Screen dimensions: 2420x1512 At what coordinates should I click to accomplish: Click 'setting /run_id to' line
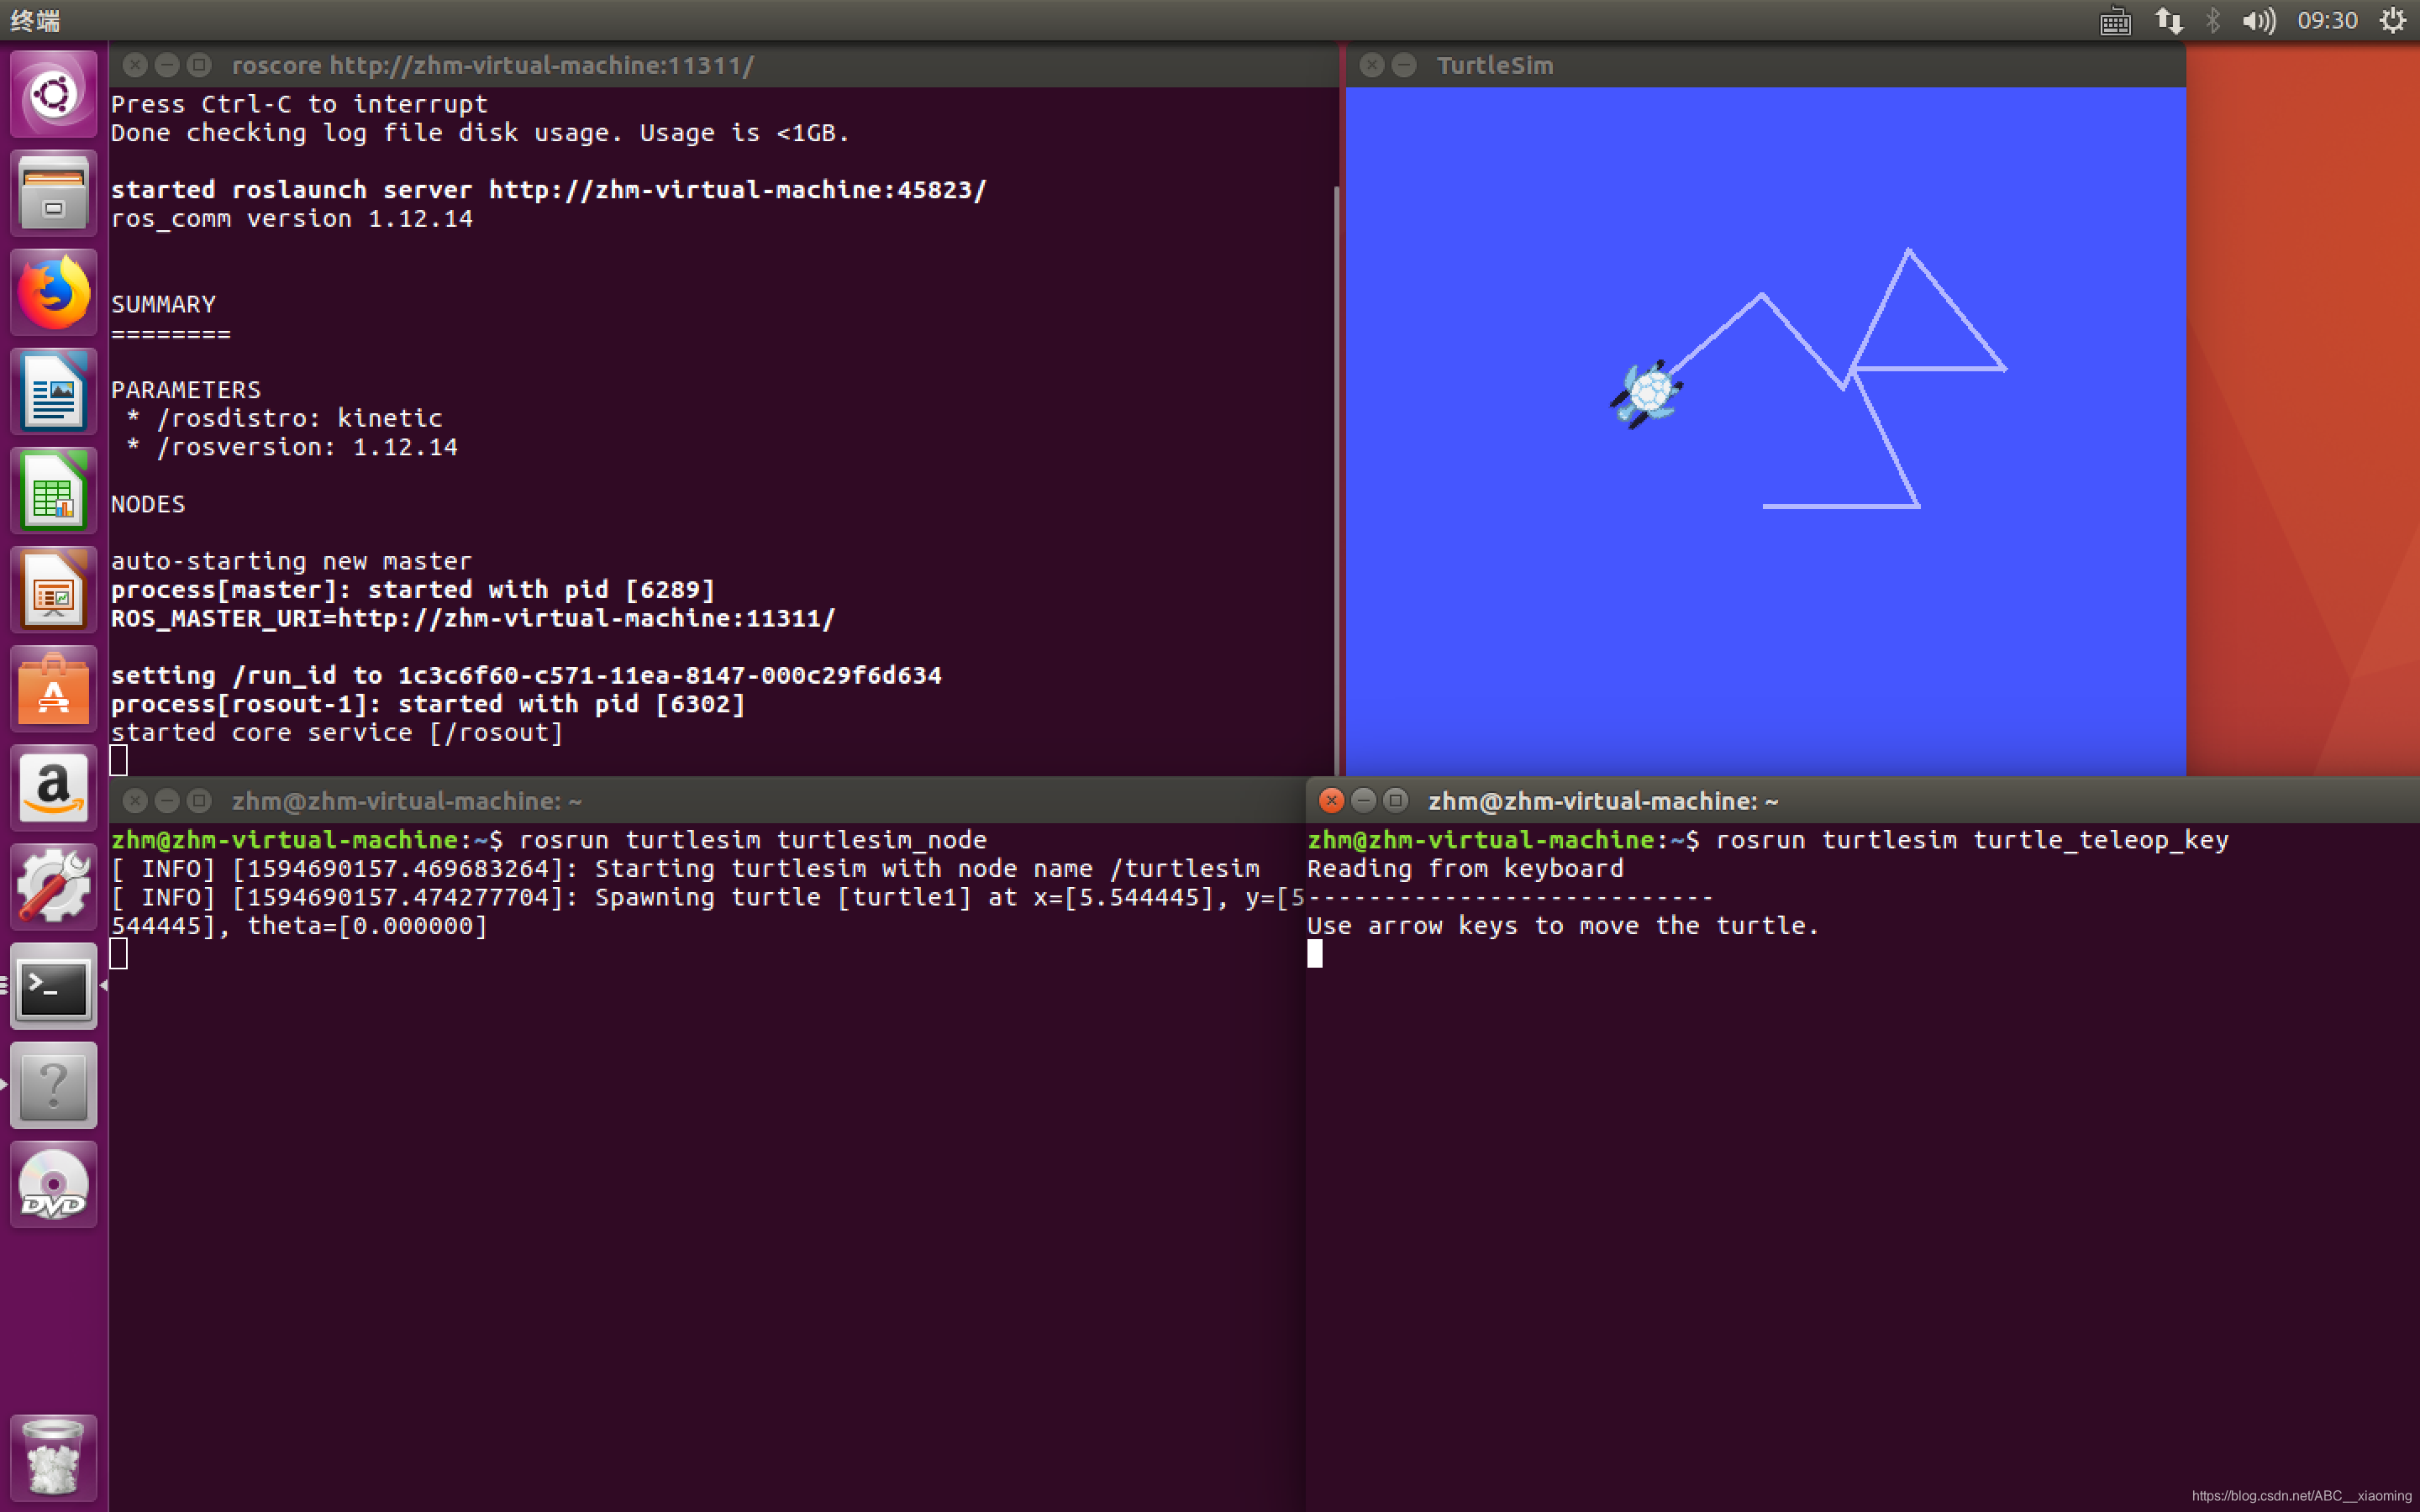click(x=526, y=676)
